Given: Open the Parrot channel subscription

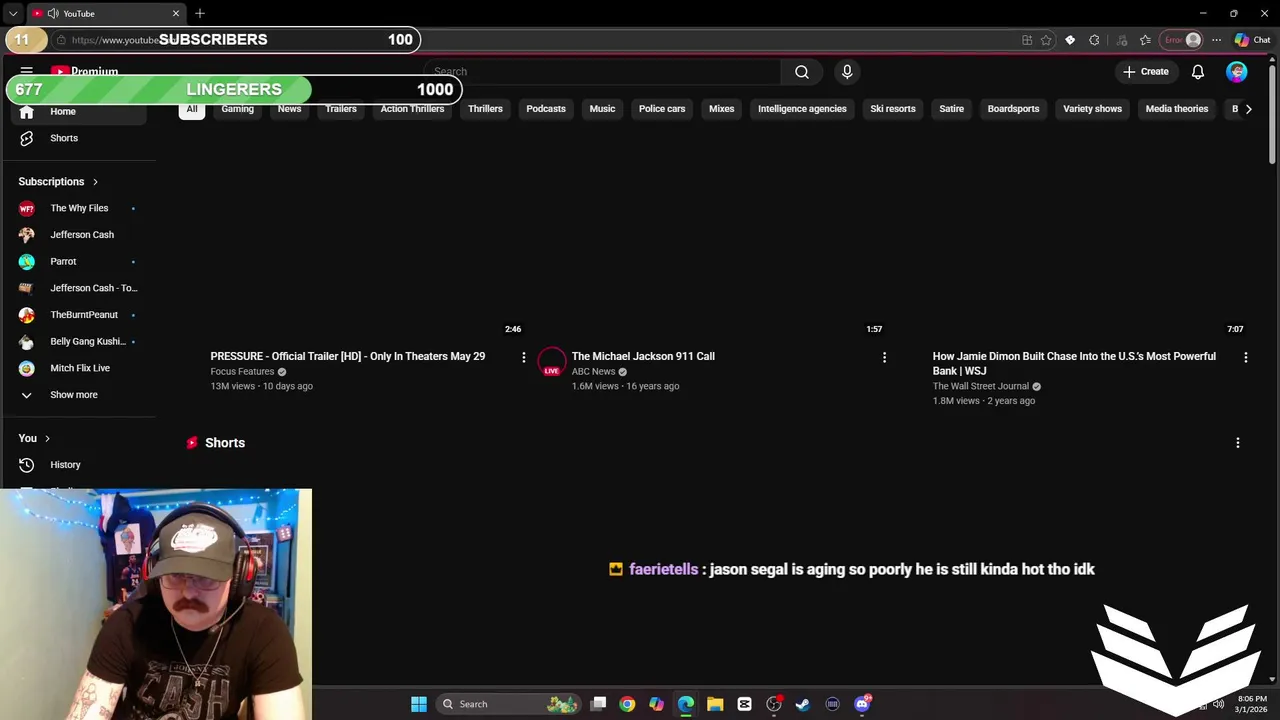Looking at the screenshot, I should pyautogui.click(x=78, y=262).
